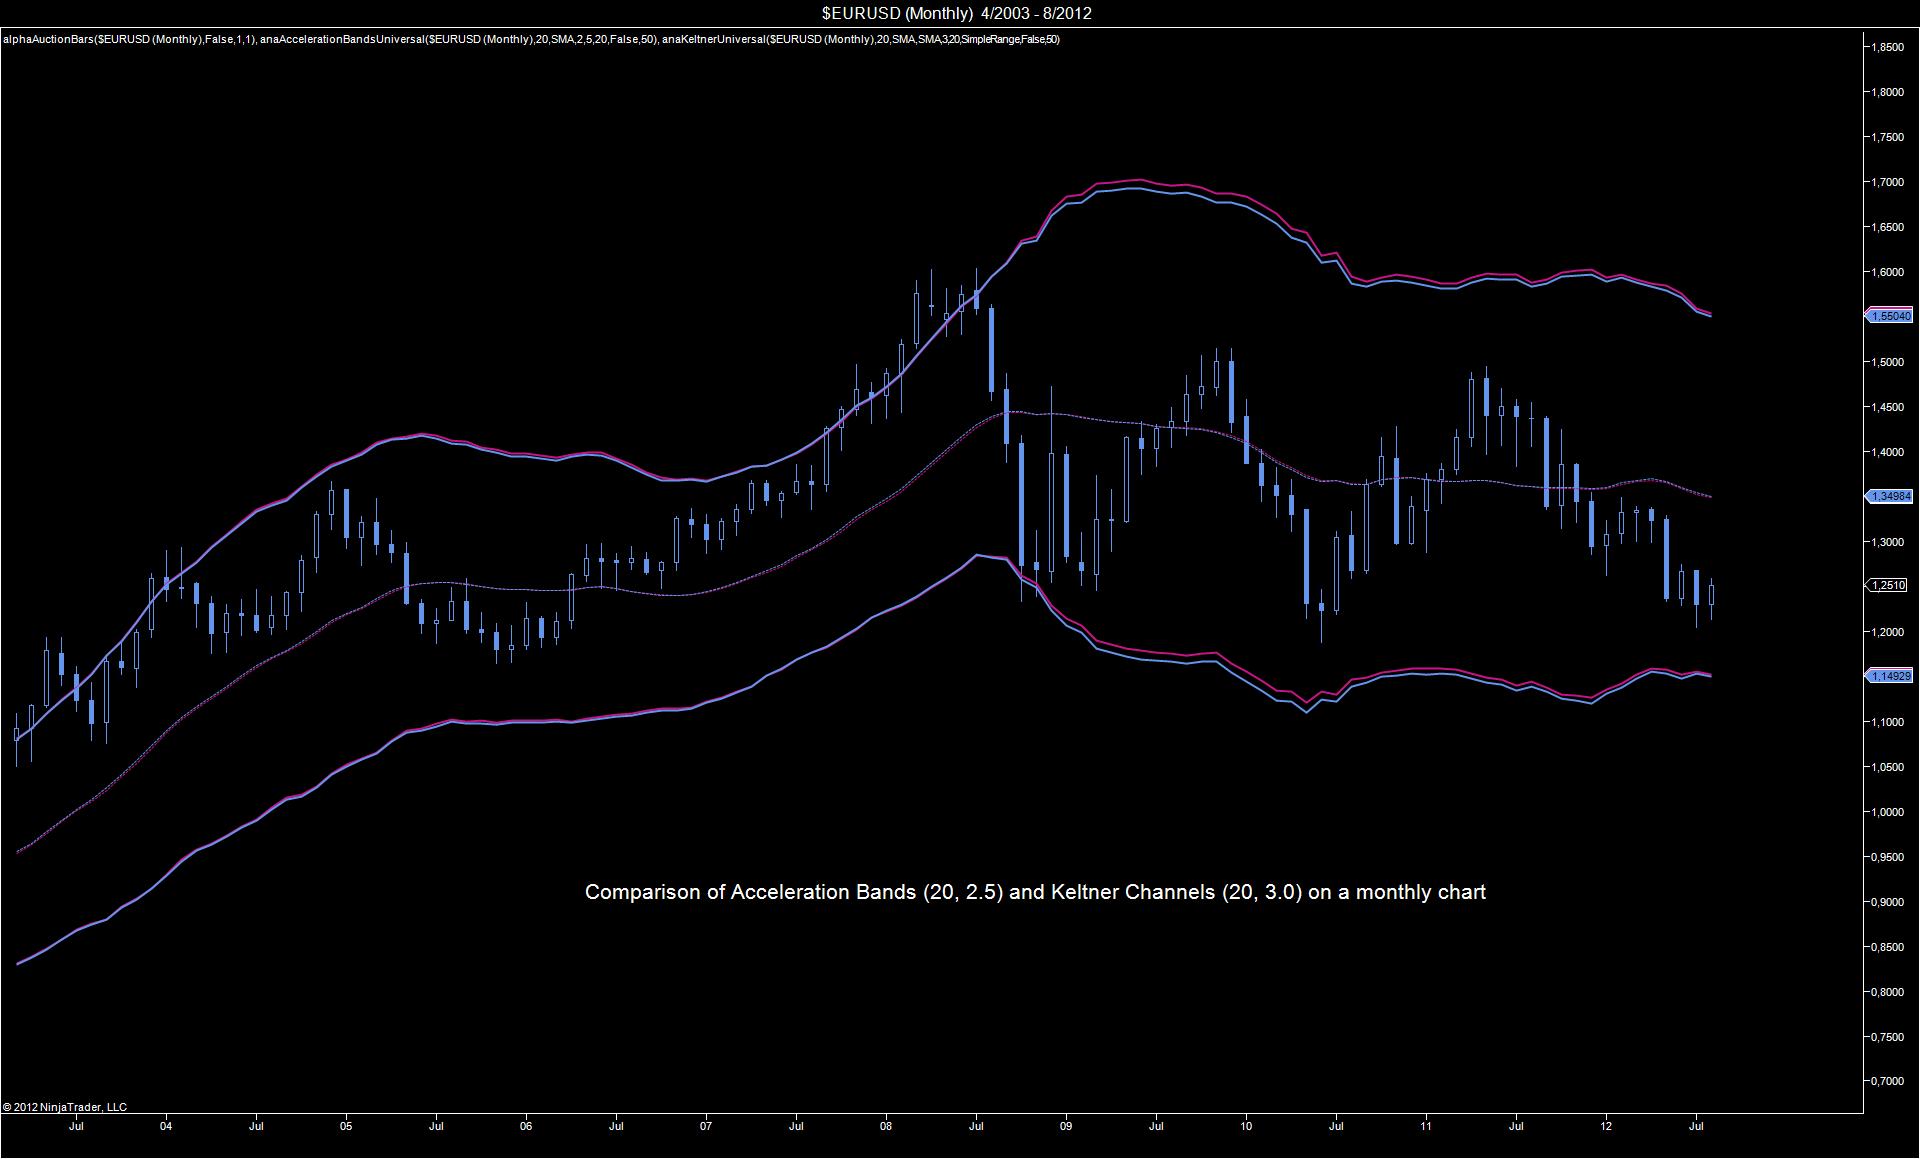Click the 2012 NinjaTrader, LLC copyright text
Viewport: 1920px width, 1159px height.
click(65, 1107)
